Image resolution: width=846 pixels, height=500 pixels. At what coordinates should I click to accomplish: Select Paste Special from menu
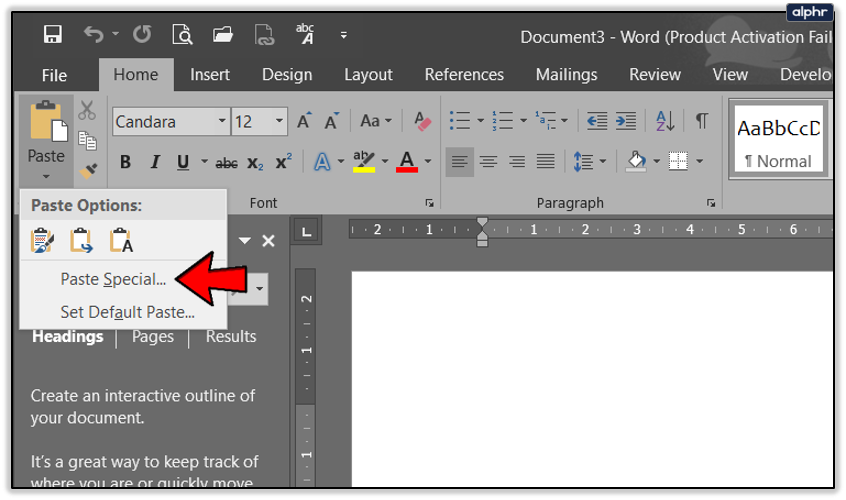tap(113, 279)
